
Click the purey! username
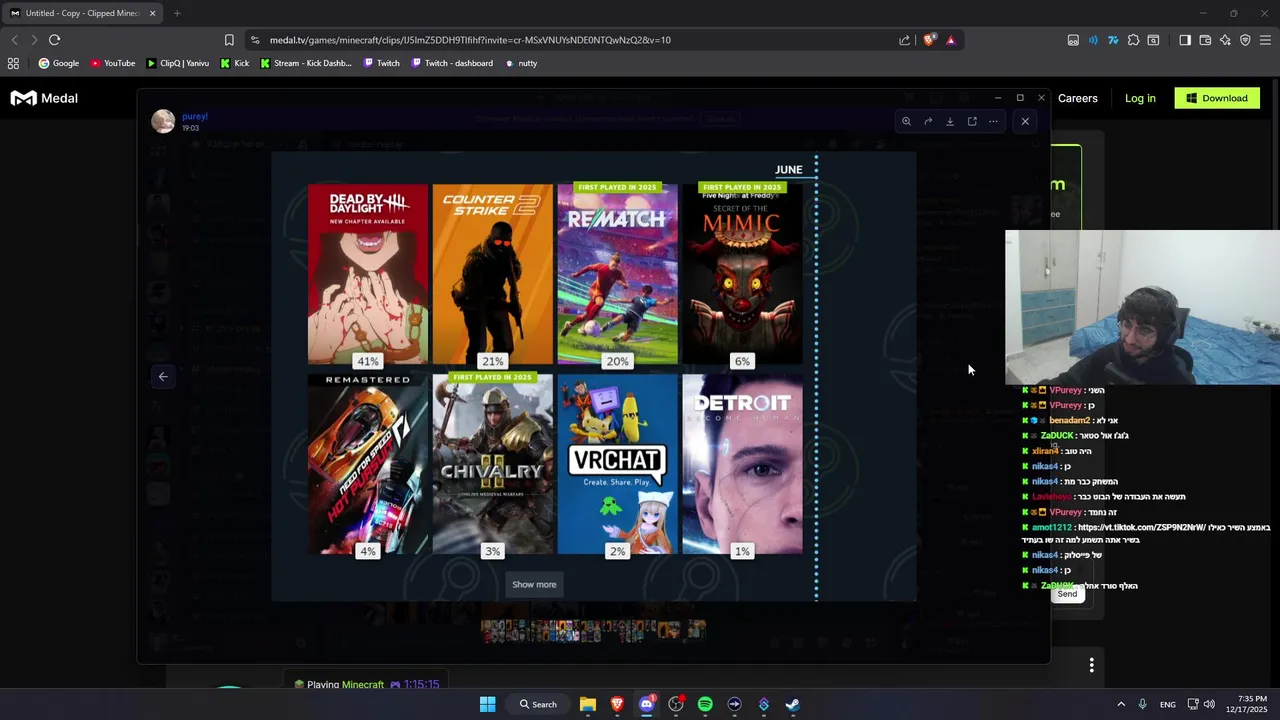195,116
